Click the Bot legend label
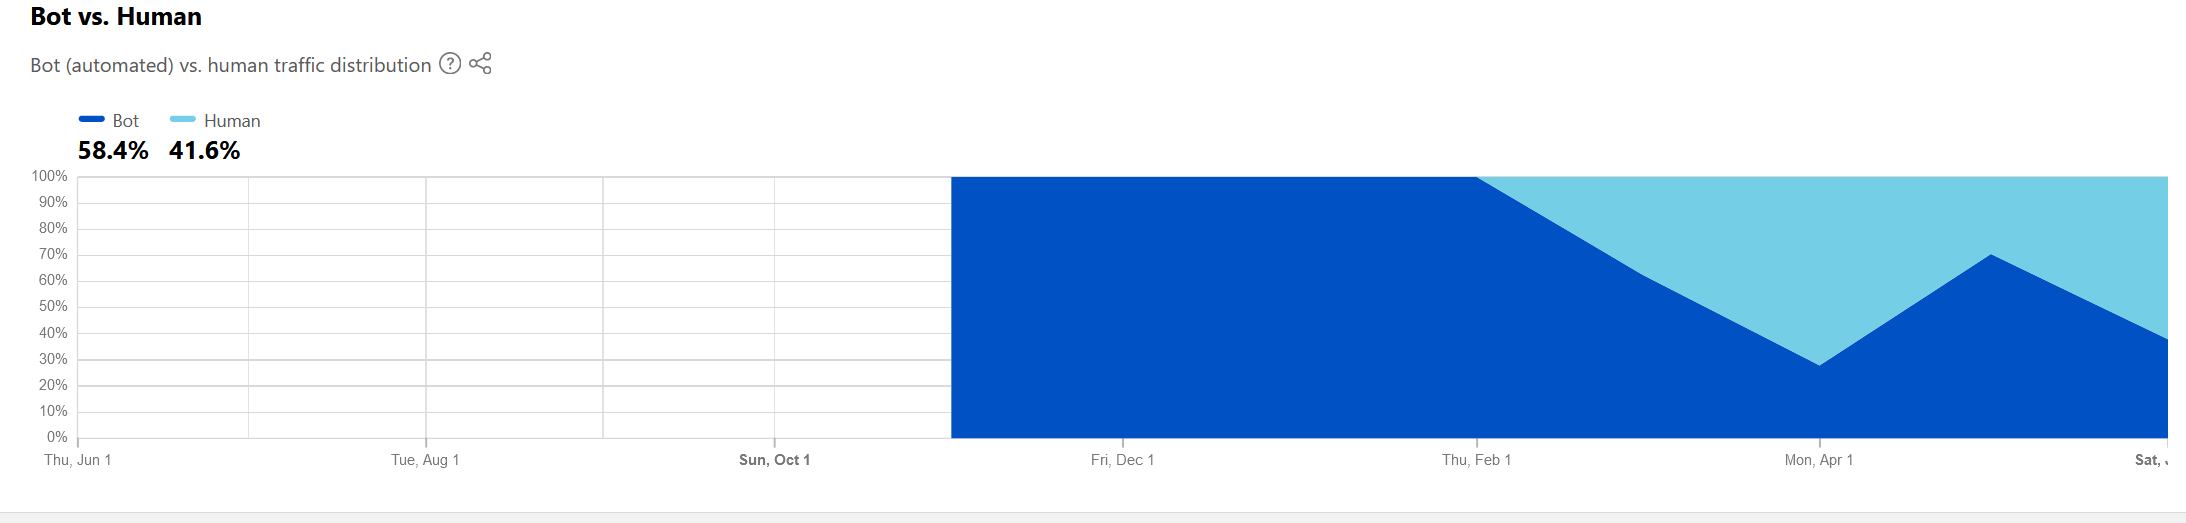Image resolution: width=2186 pixels, height=523 pixels. tap(126, 121)
